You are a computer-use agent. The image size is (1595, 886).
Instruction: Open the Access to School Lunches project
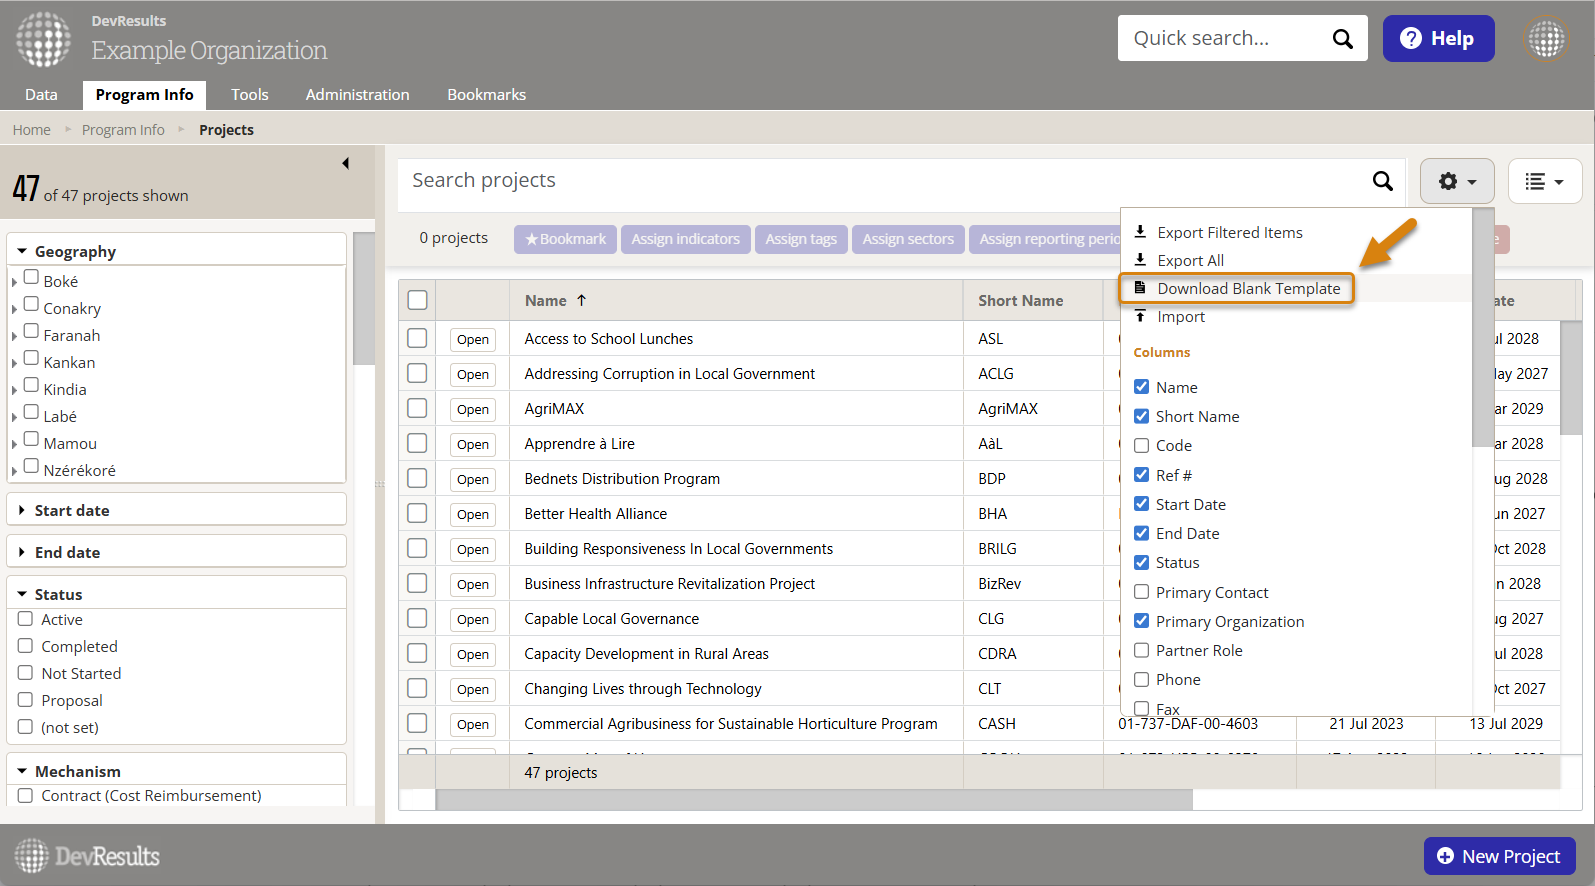[x=472, y=339]
